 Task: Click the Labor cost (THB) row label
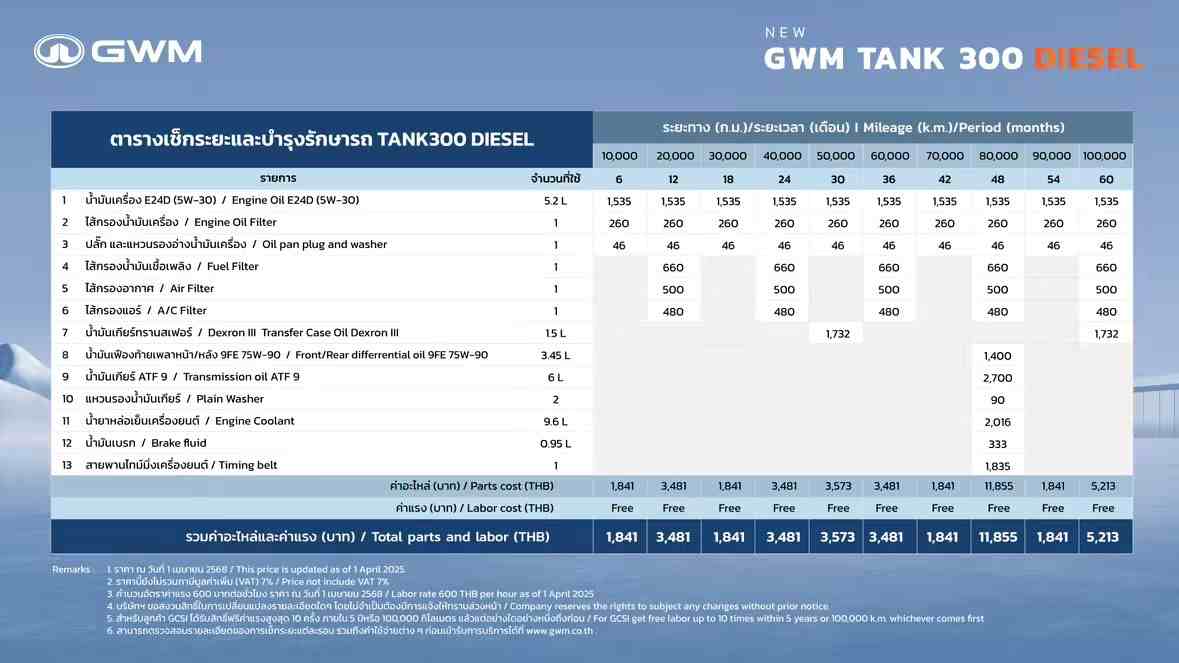[x=474, y=508]
